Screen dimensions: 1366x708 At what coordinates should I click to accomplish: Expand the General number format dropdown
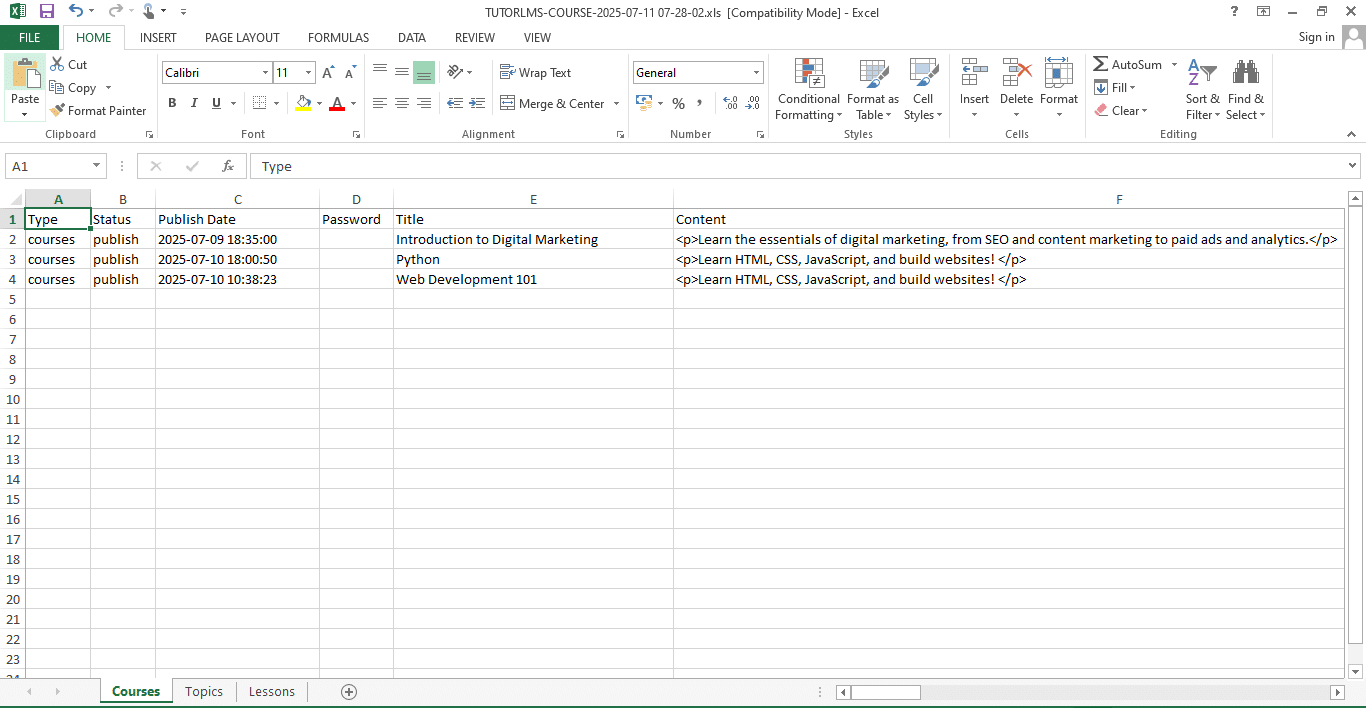coord(756,73)
